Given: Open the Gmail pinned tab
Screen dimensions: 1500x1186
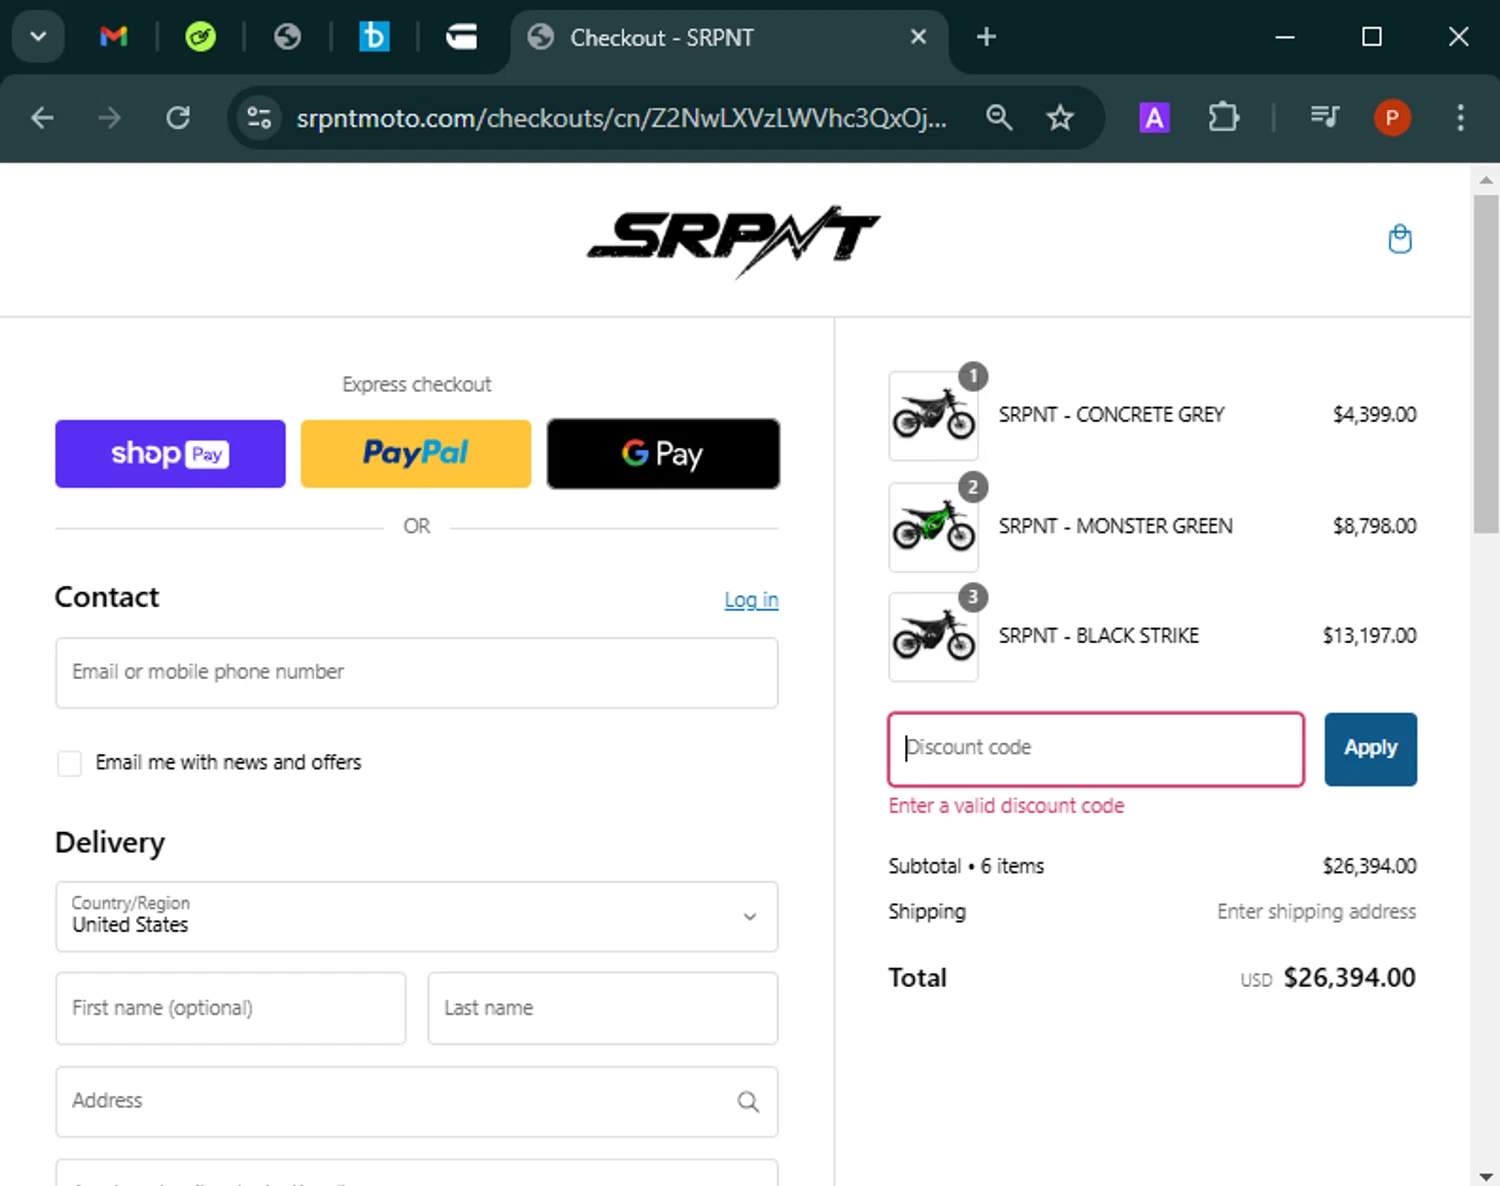Looking at the screenshot, I should [114, 37].
